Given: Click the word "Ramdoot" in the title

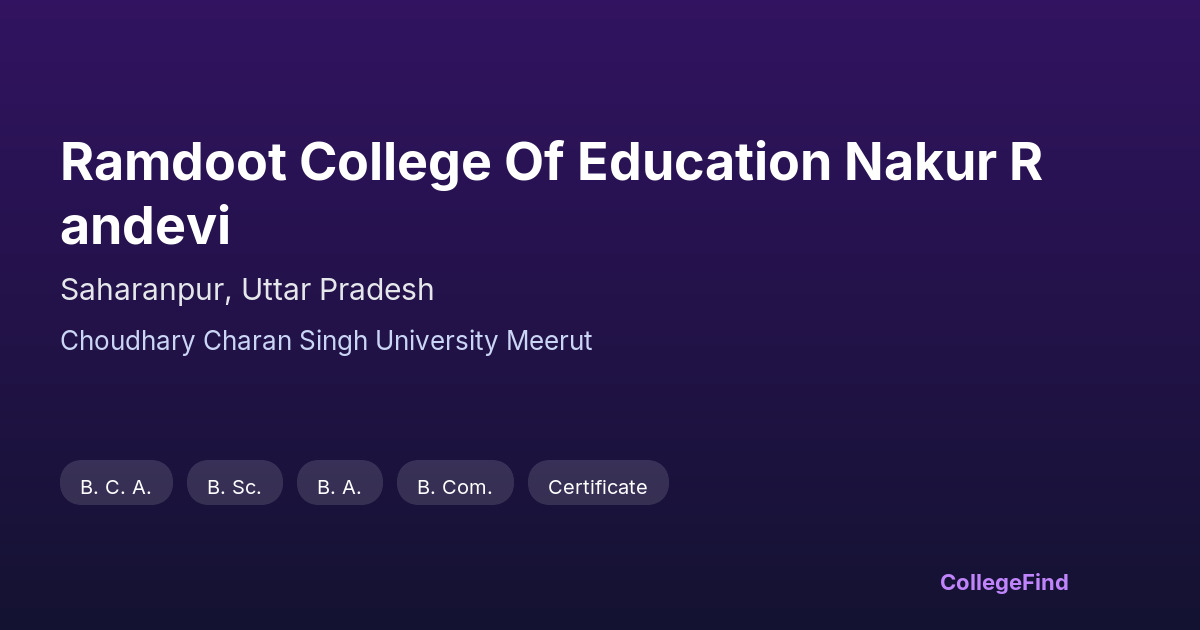Looking at the screenshot, I should (x=173, y=163).
